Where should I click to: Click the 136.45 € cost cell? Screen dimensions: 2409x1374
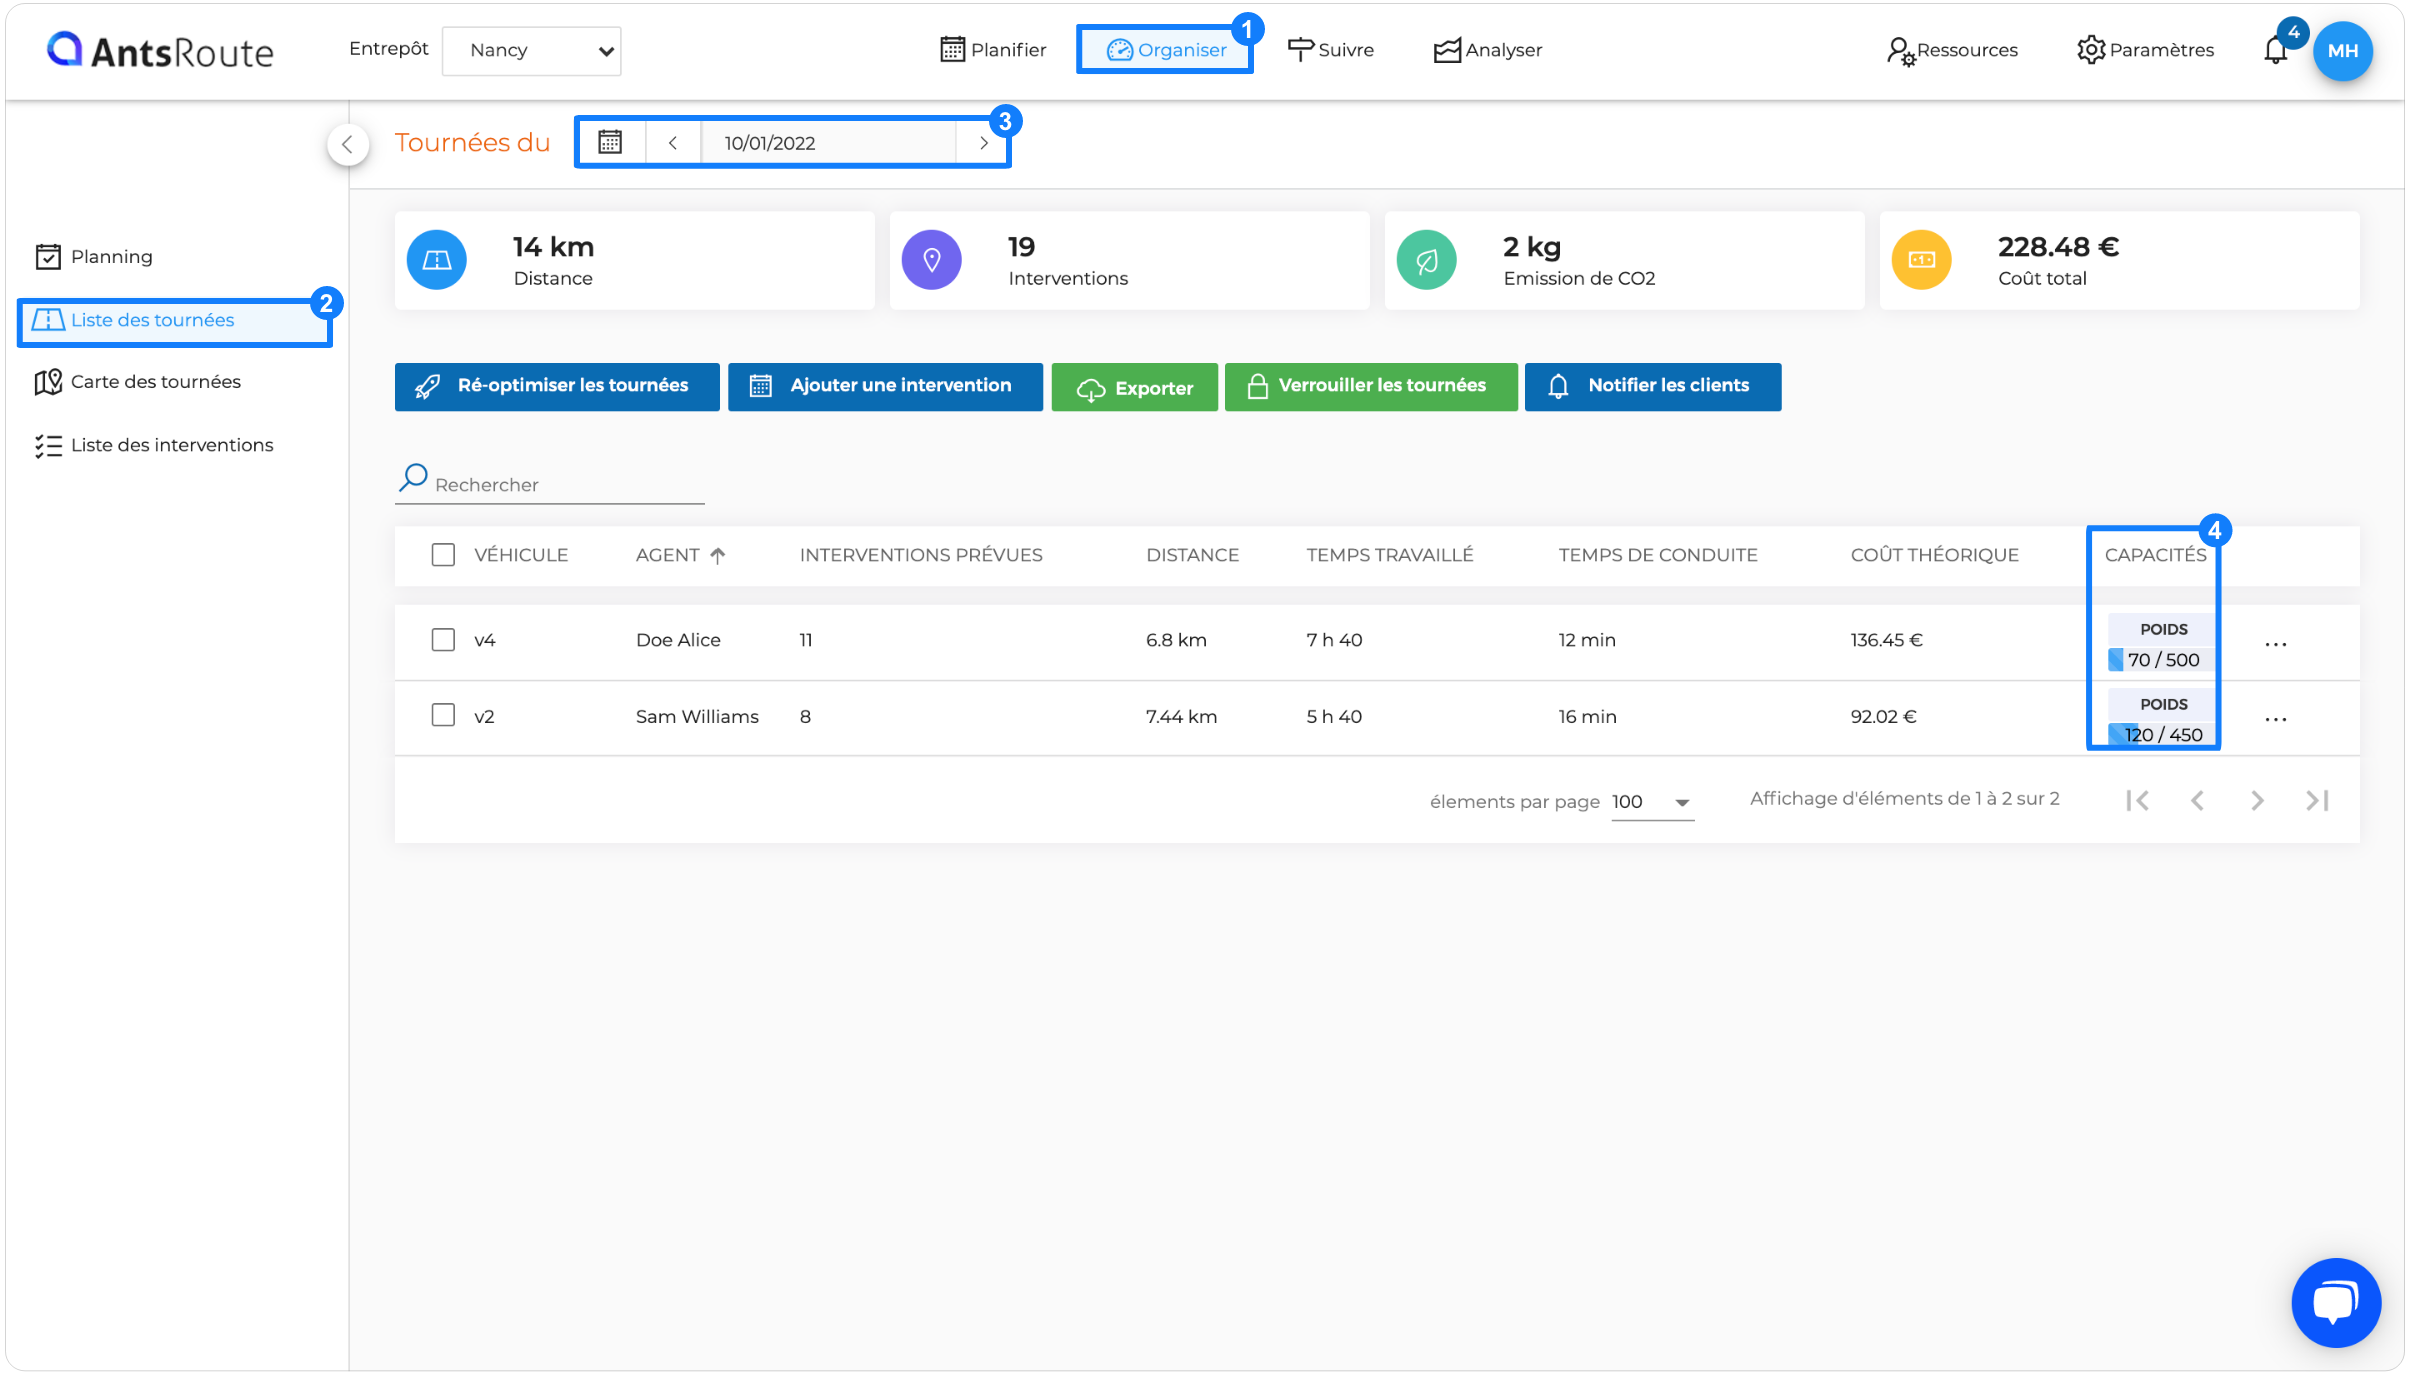click(x=1886, y=640)
